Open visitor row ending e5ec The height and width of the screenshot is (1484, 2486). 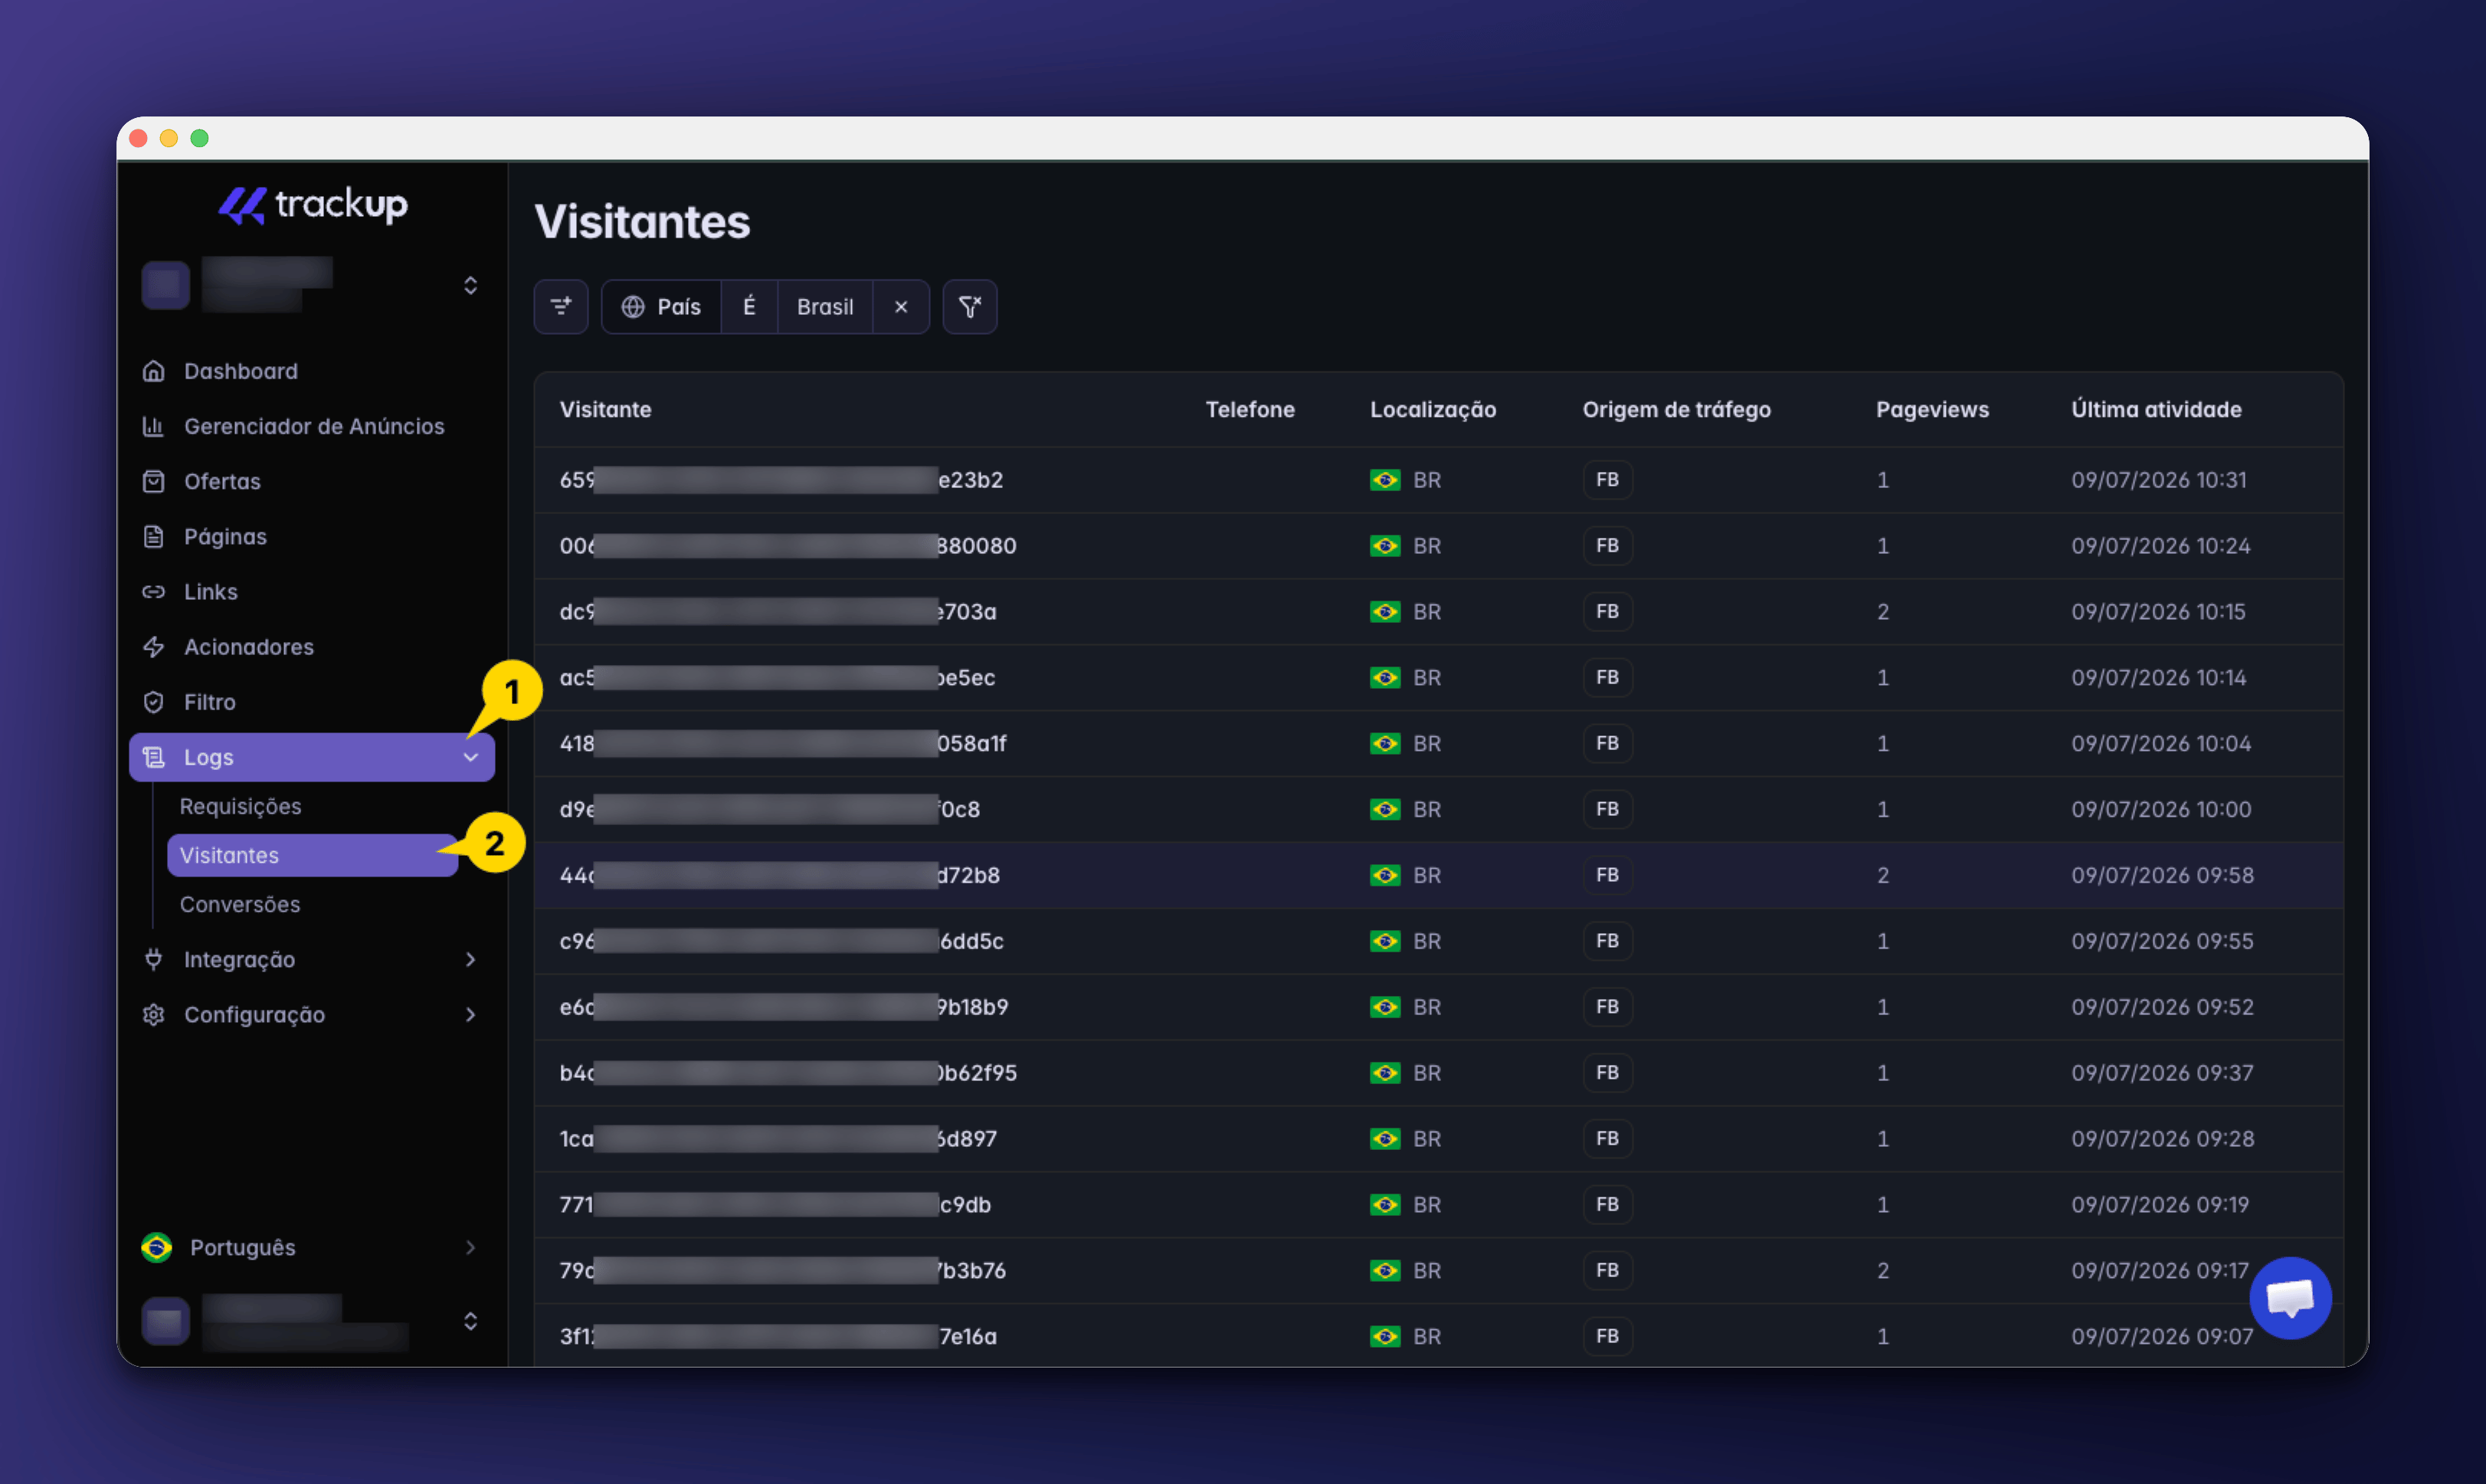coord(1438,677)
